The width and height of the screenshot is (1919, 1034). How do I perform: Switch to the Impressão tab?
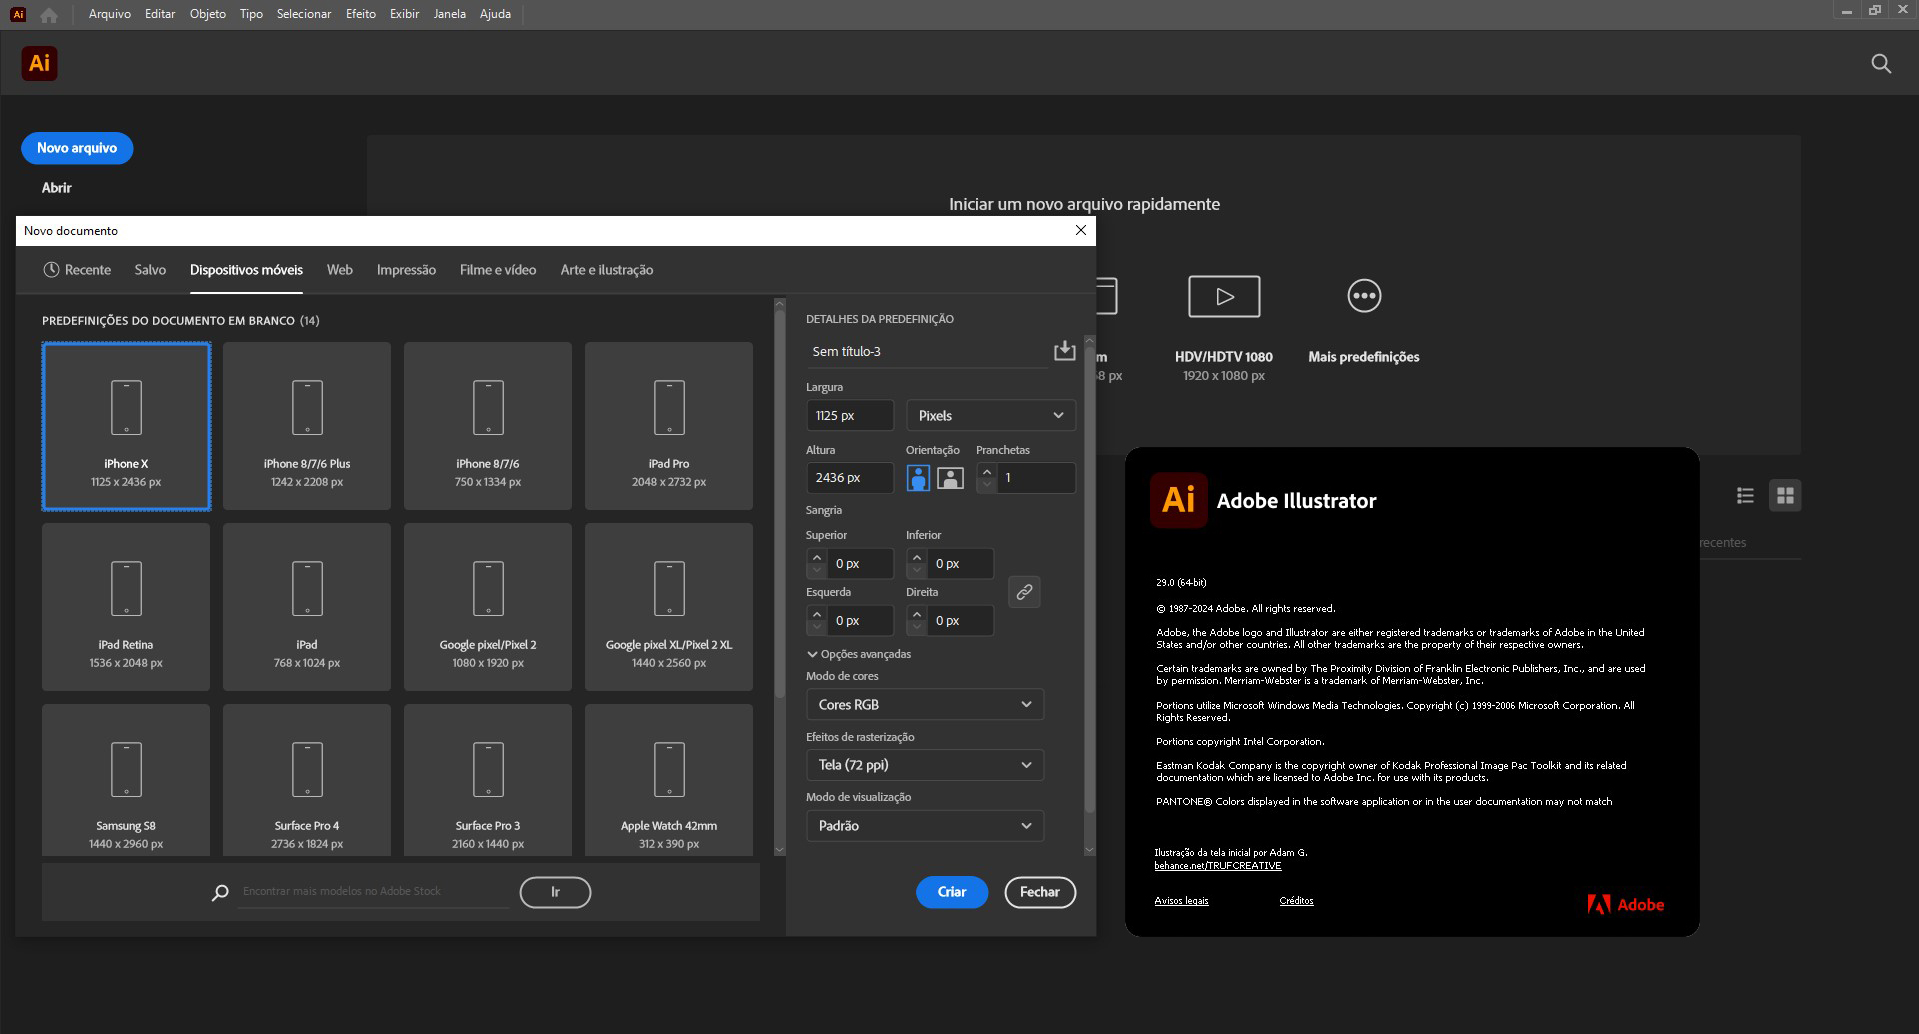point(406,270)
